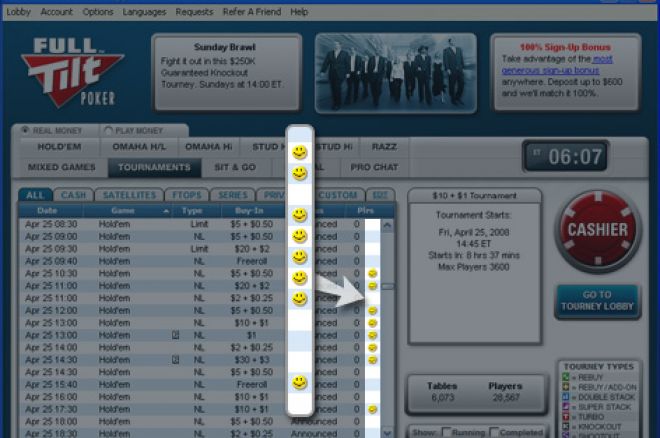Open the Options menu
Screen dimensions: 660x438
click(98, 12)
